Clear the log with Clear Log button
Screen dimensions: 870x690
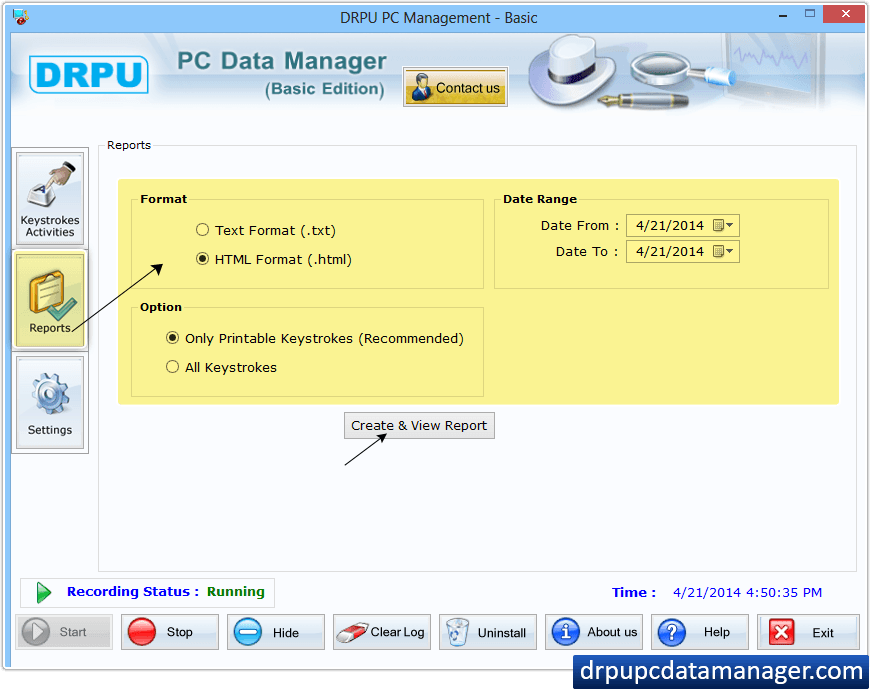[x=382, y=632]
